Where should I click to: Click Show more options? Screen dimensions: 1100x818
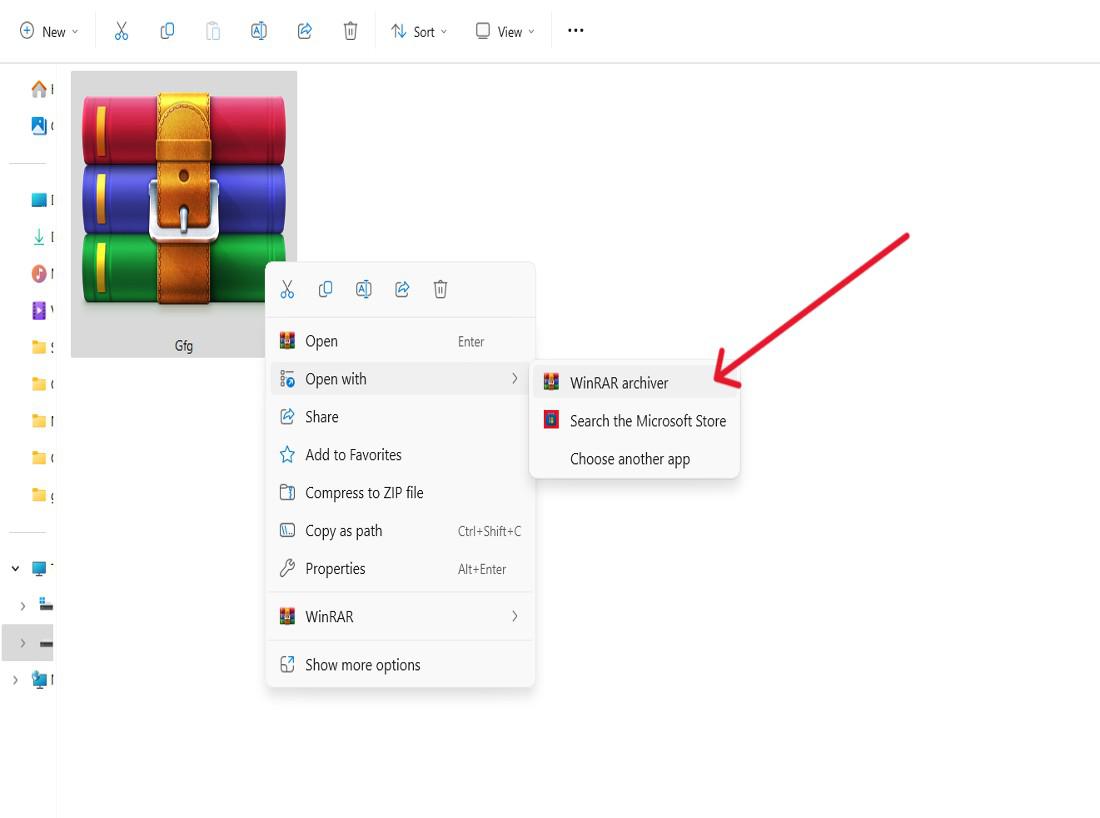pos(400,664)
